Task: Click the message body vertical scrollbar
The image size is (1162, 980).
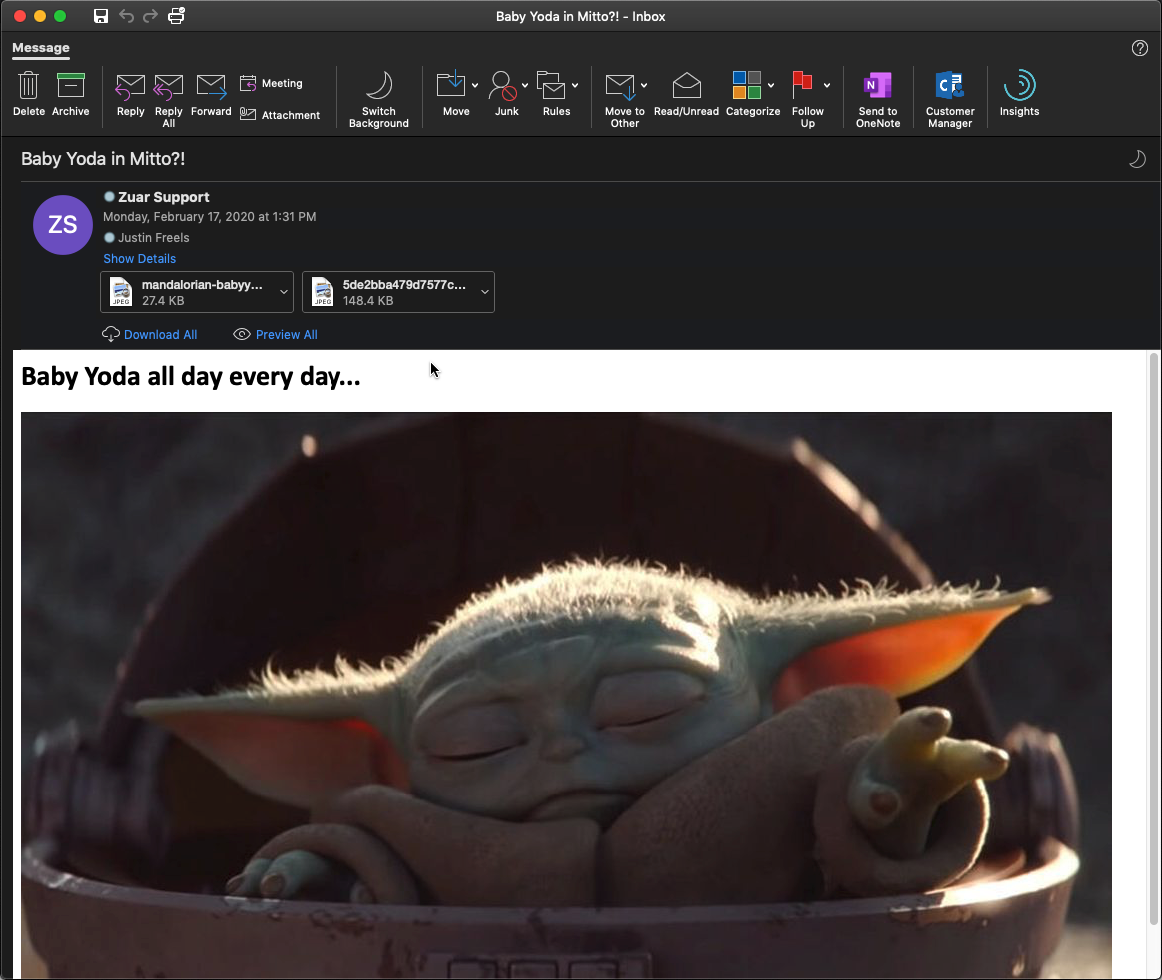Action: coord(1153,639)
